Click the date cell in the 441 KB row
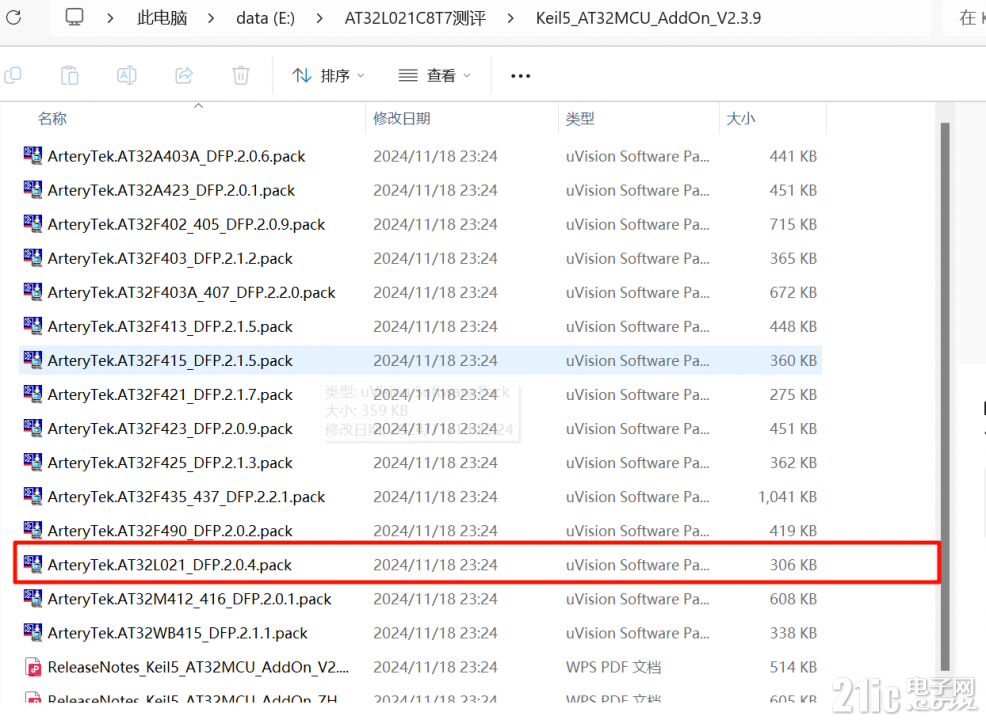 tap(435, 156)
